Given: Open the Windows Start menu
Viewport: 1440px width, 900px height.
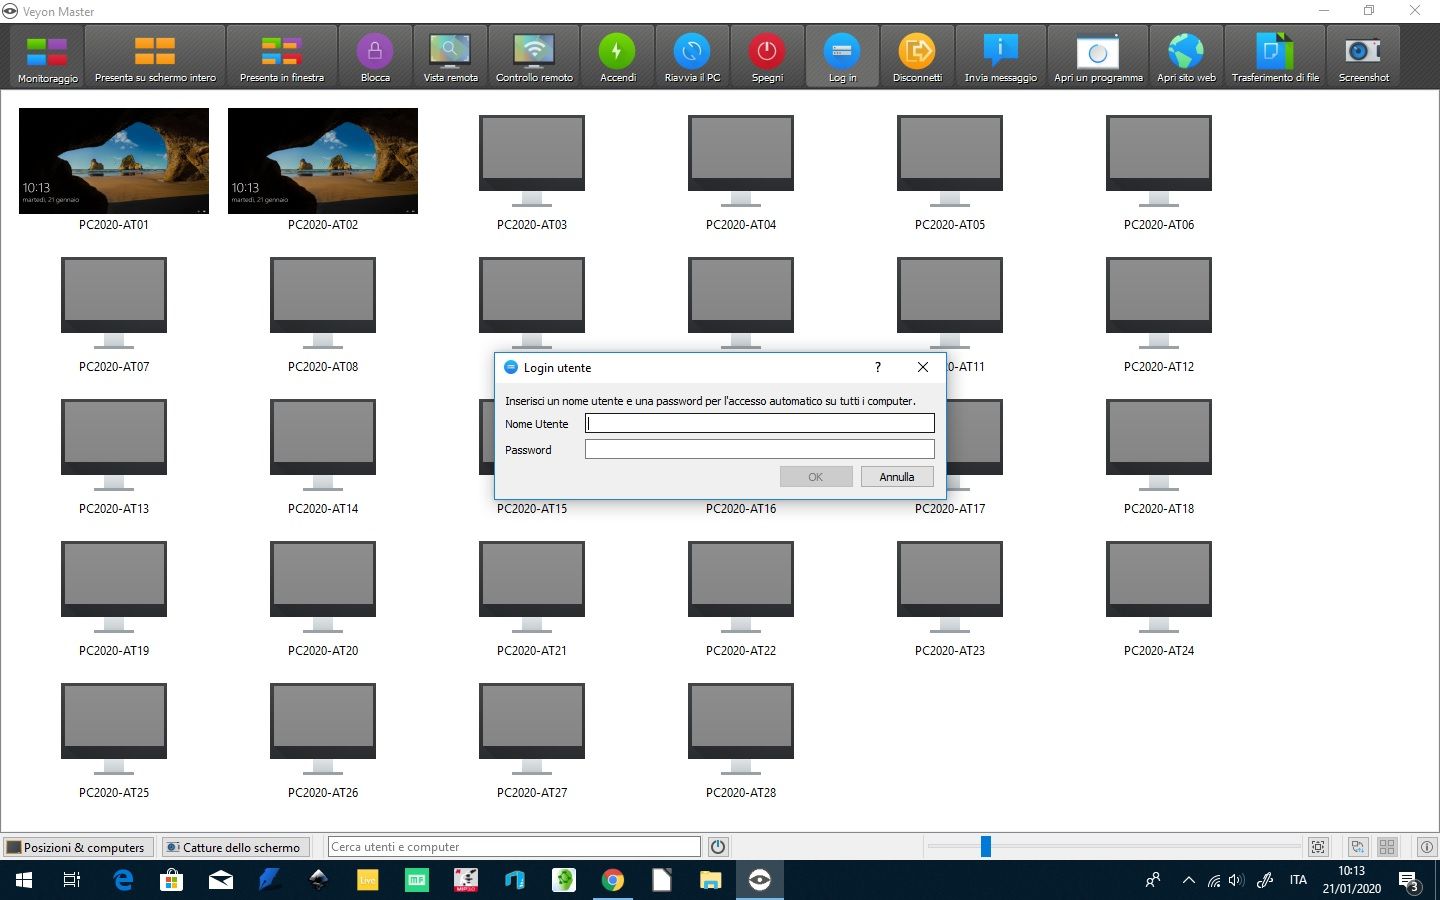Looking at the screenshot, I should pos(24,880).
